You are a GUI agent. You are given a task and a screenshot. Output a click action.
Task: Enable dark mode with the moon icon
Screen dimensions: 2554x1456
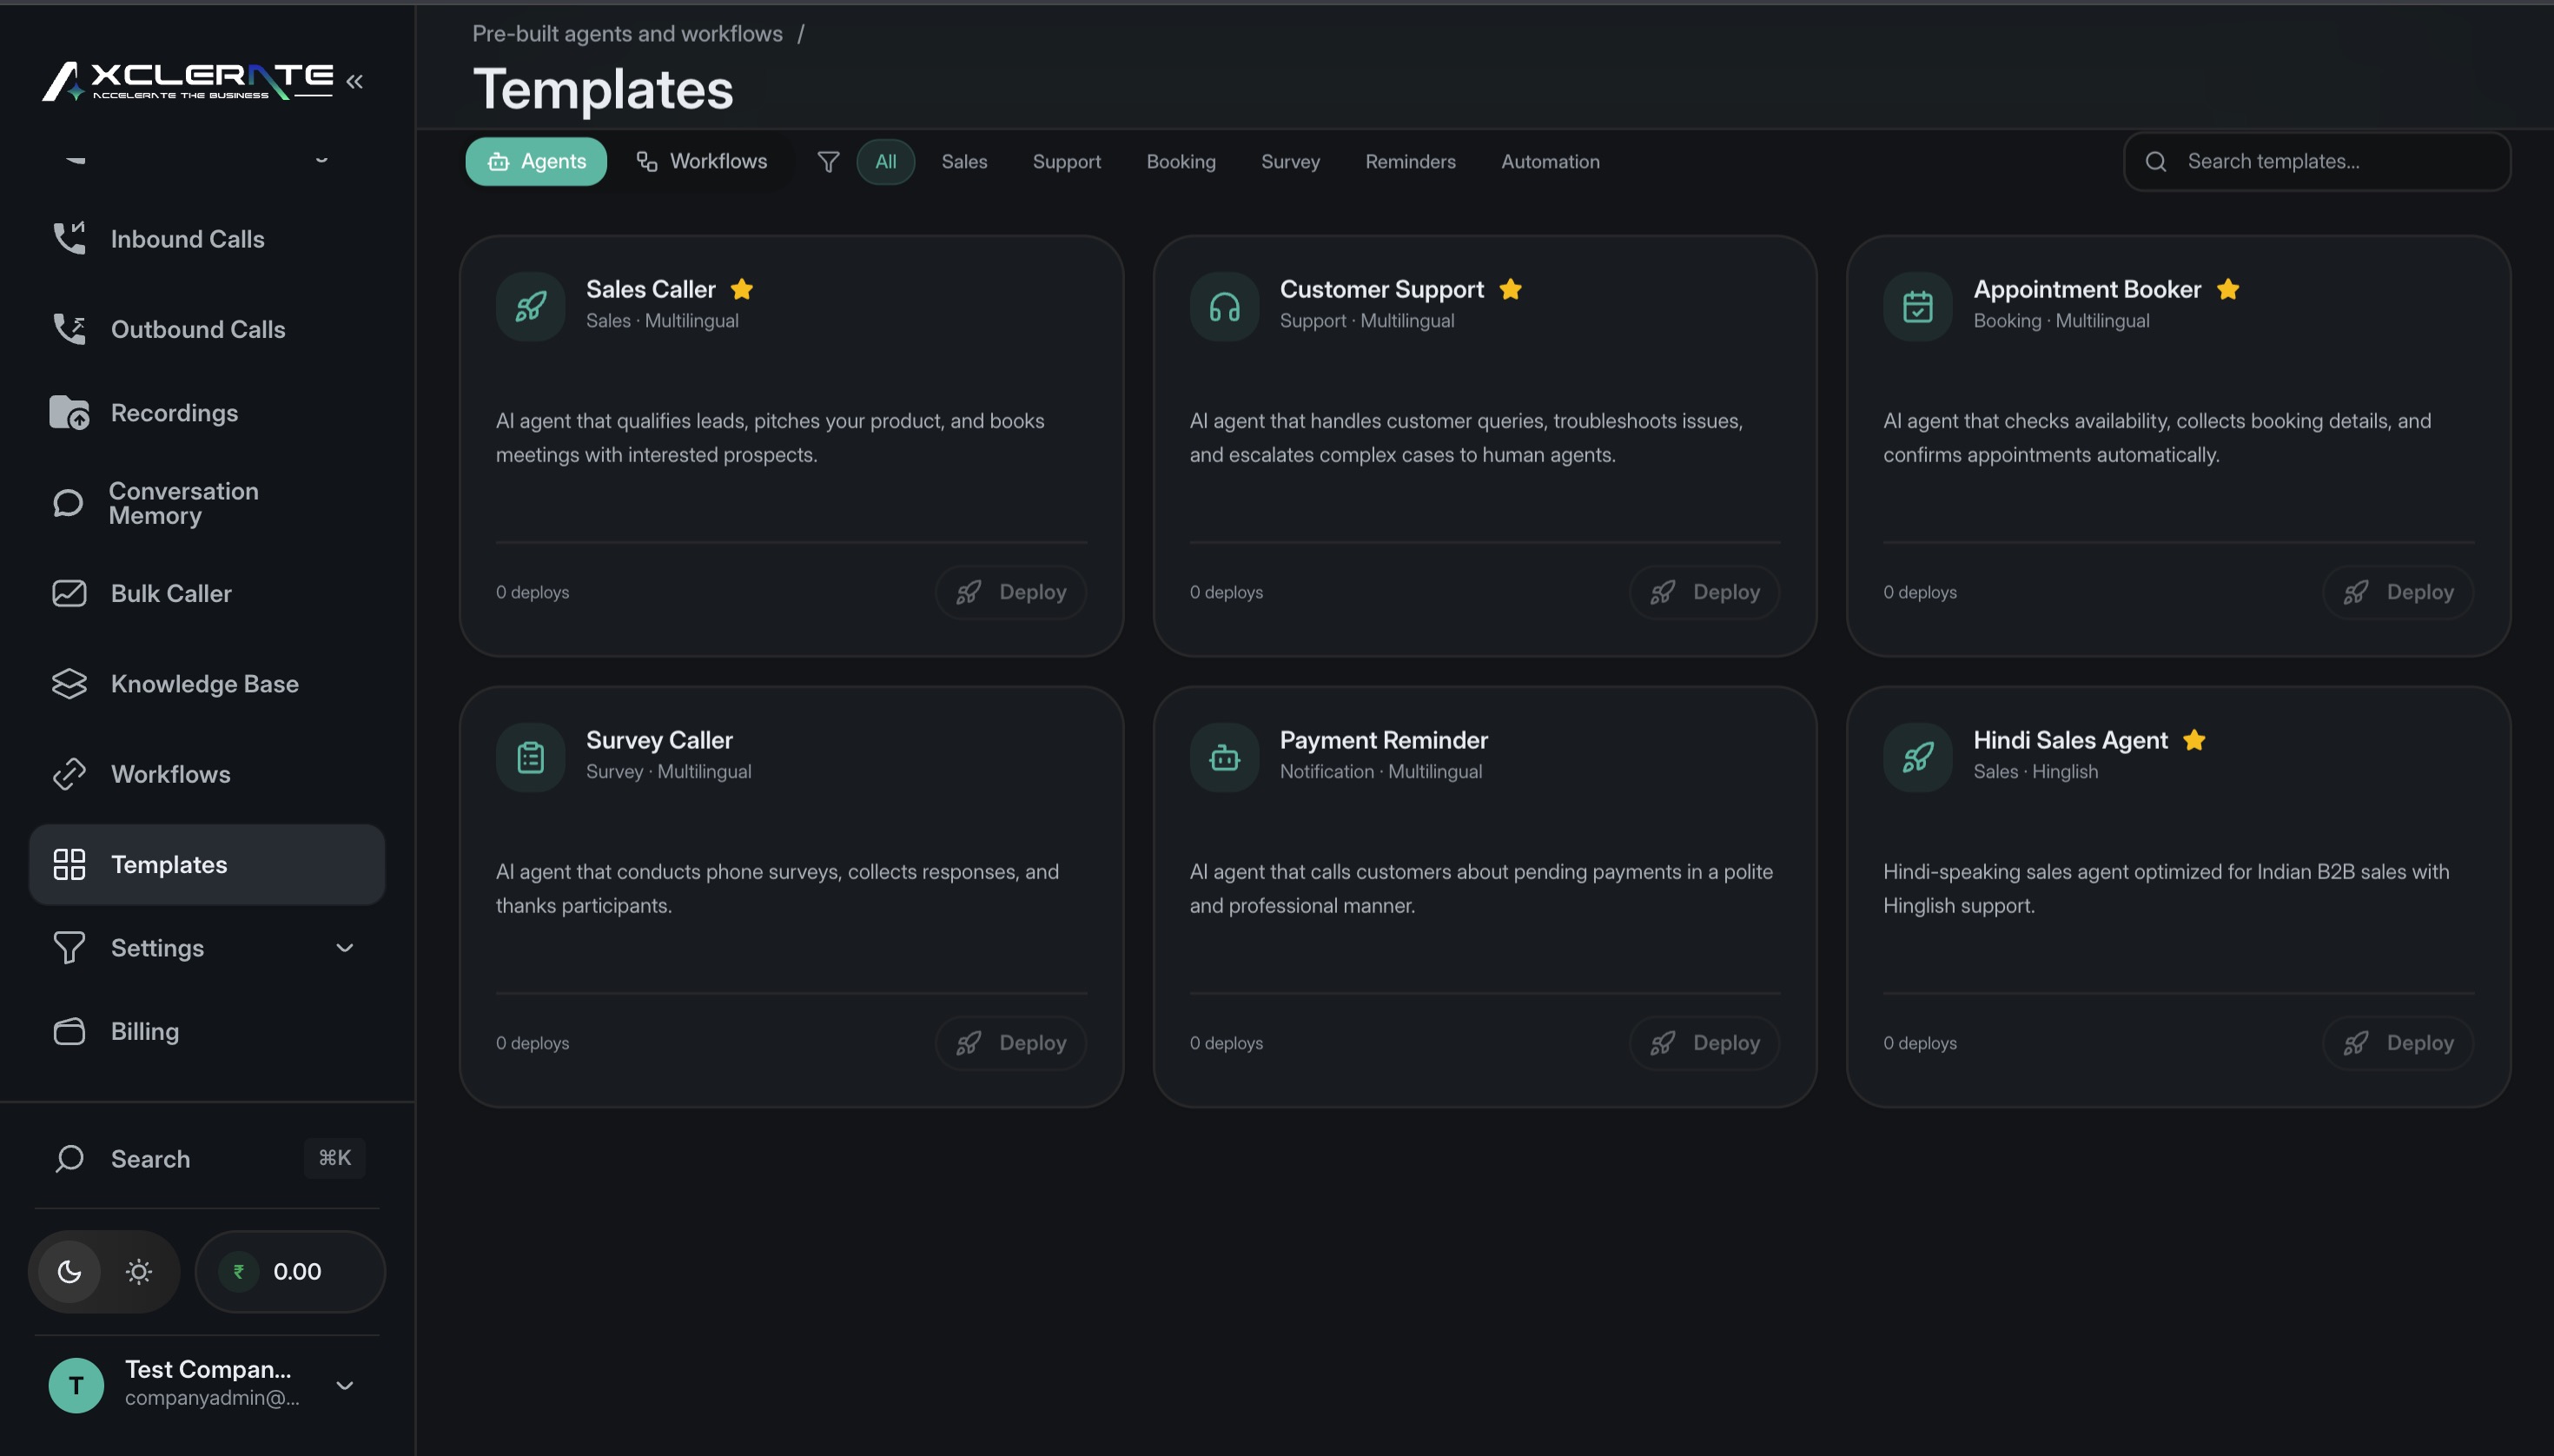click(69, 1271)
